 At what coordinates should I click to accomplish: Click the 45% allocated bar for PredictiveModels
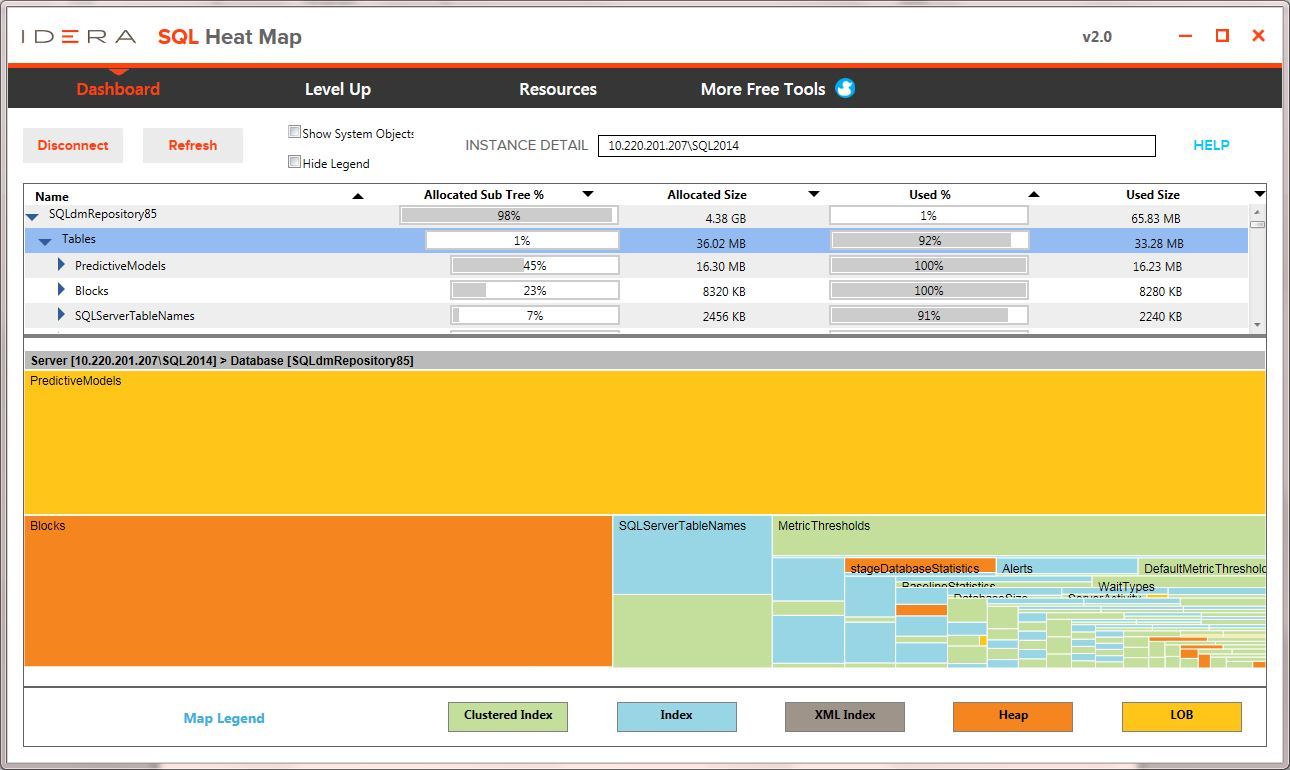point(535,265)
